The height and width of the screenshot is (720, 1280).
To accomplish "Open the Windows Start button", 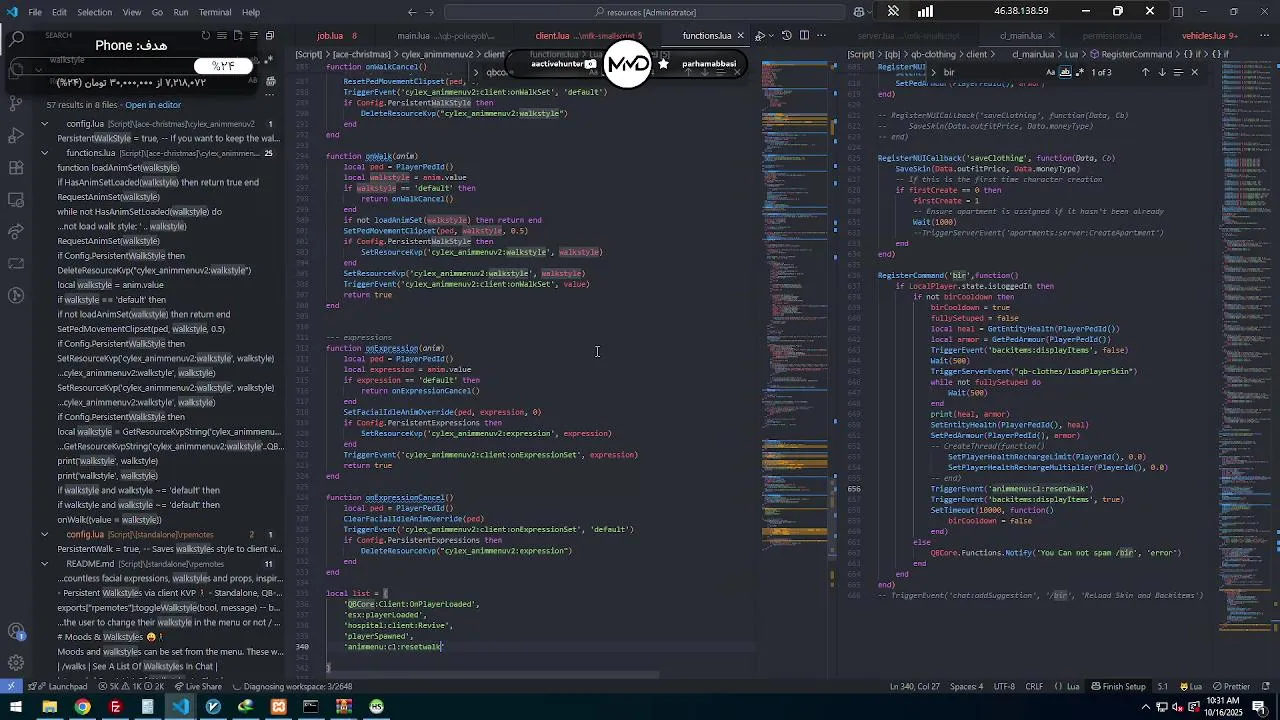I will pos(16,707).
